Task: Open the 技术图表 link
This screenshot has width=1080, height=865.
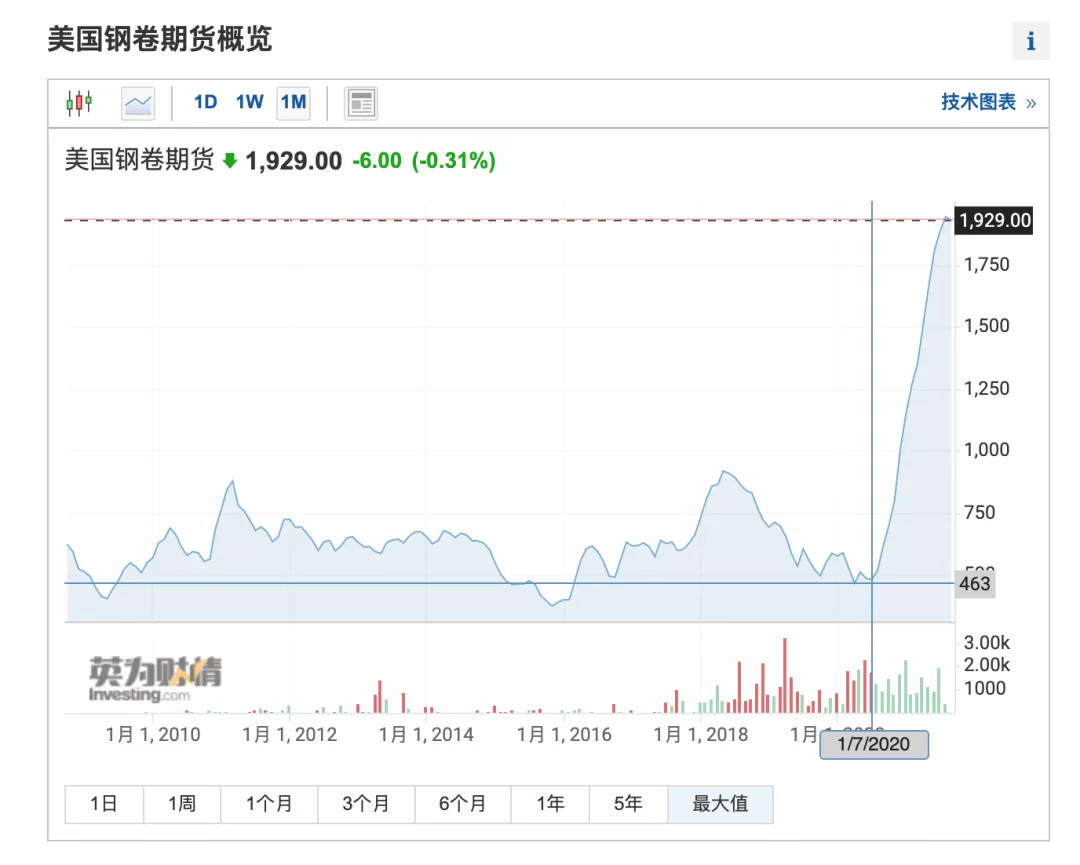Action: tap(978, 102)
